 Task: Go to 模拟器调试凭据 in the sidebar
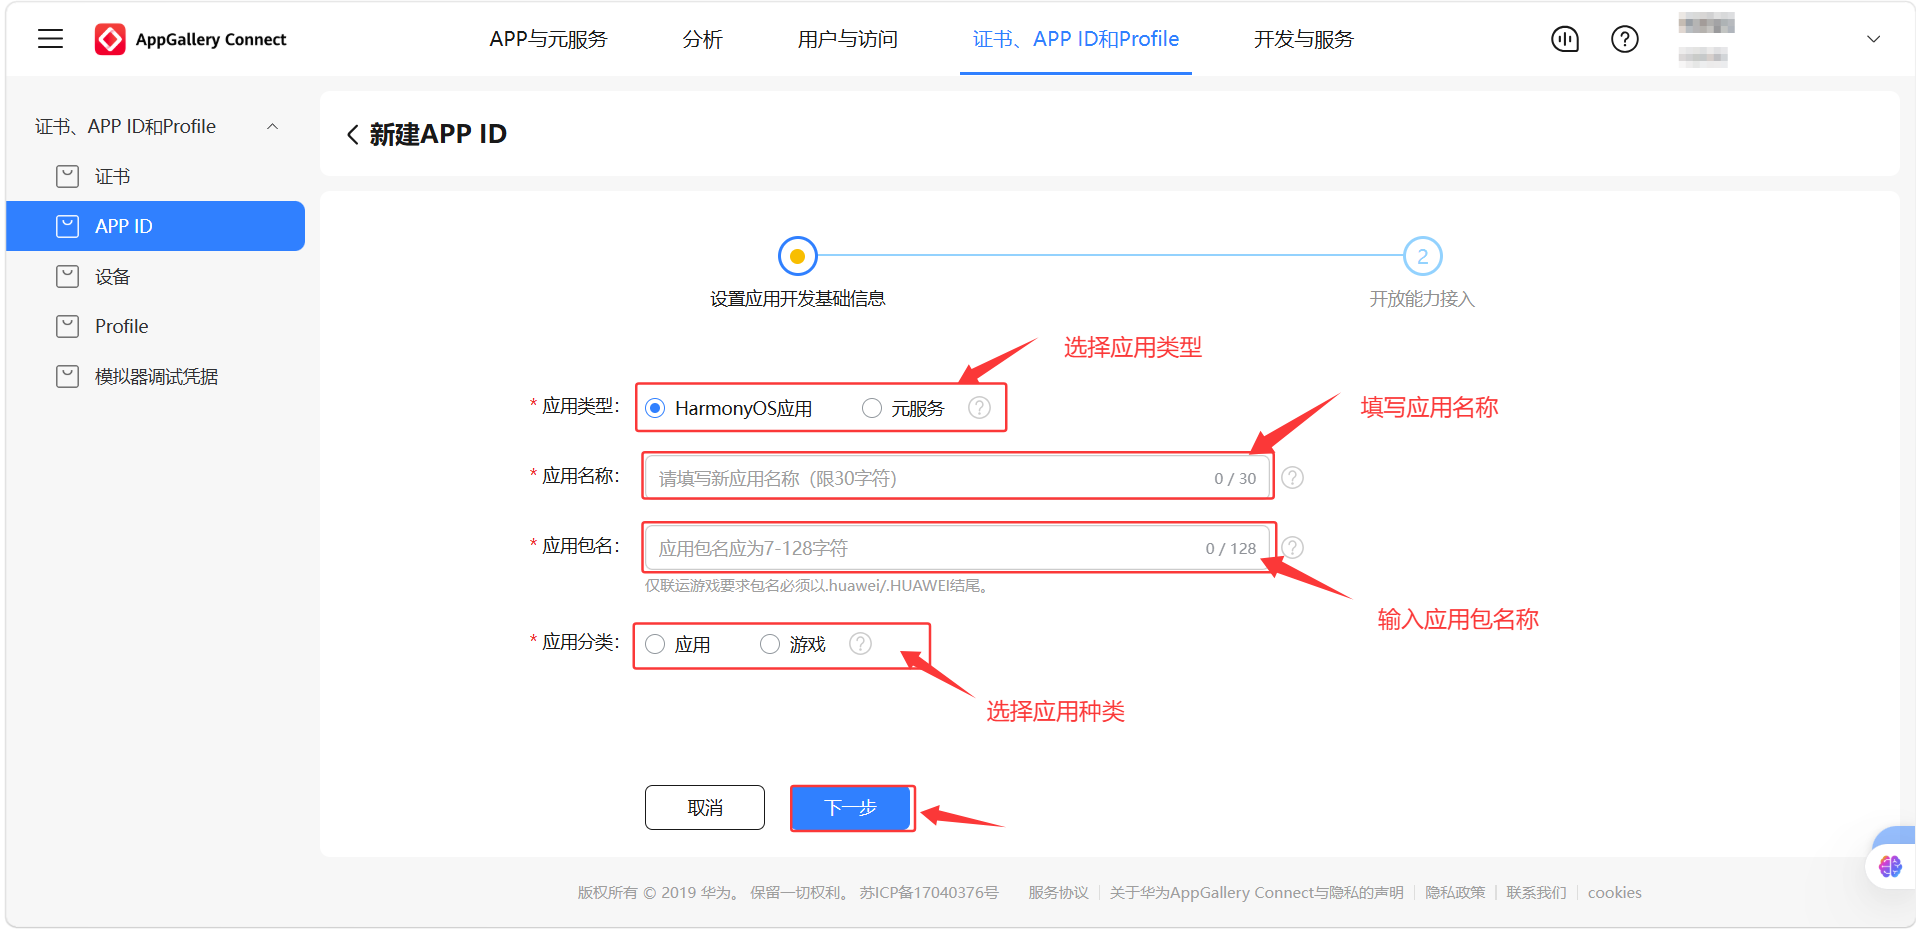pos(156,377)
